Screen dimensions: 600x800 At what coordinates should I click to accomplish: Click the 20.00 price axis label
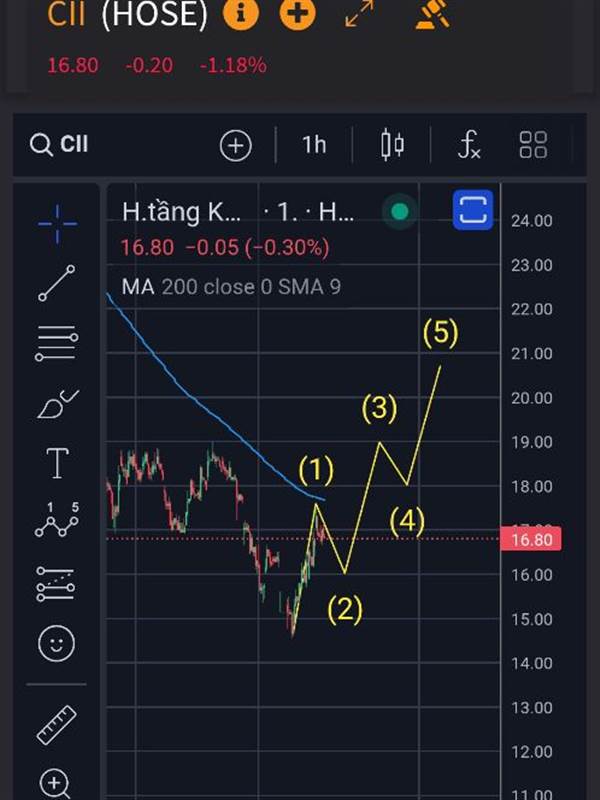pos(532,398)
